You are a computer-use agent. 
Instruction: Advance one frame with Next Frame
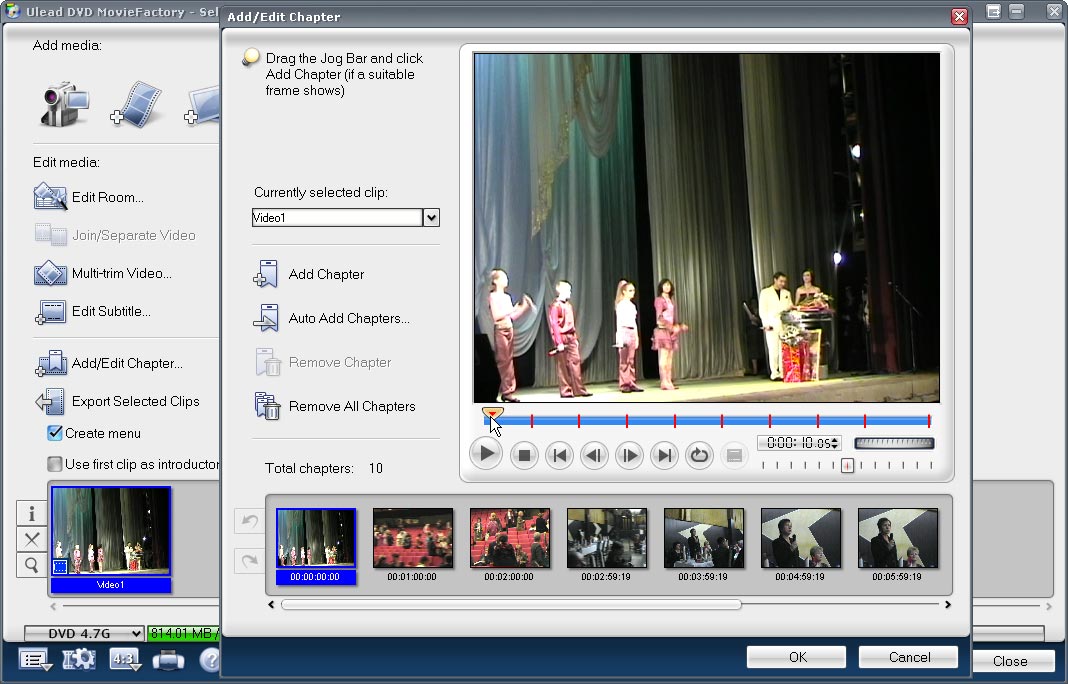pyautogui.click(x=629, y=456)
